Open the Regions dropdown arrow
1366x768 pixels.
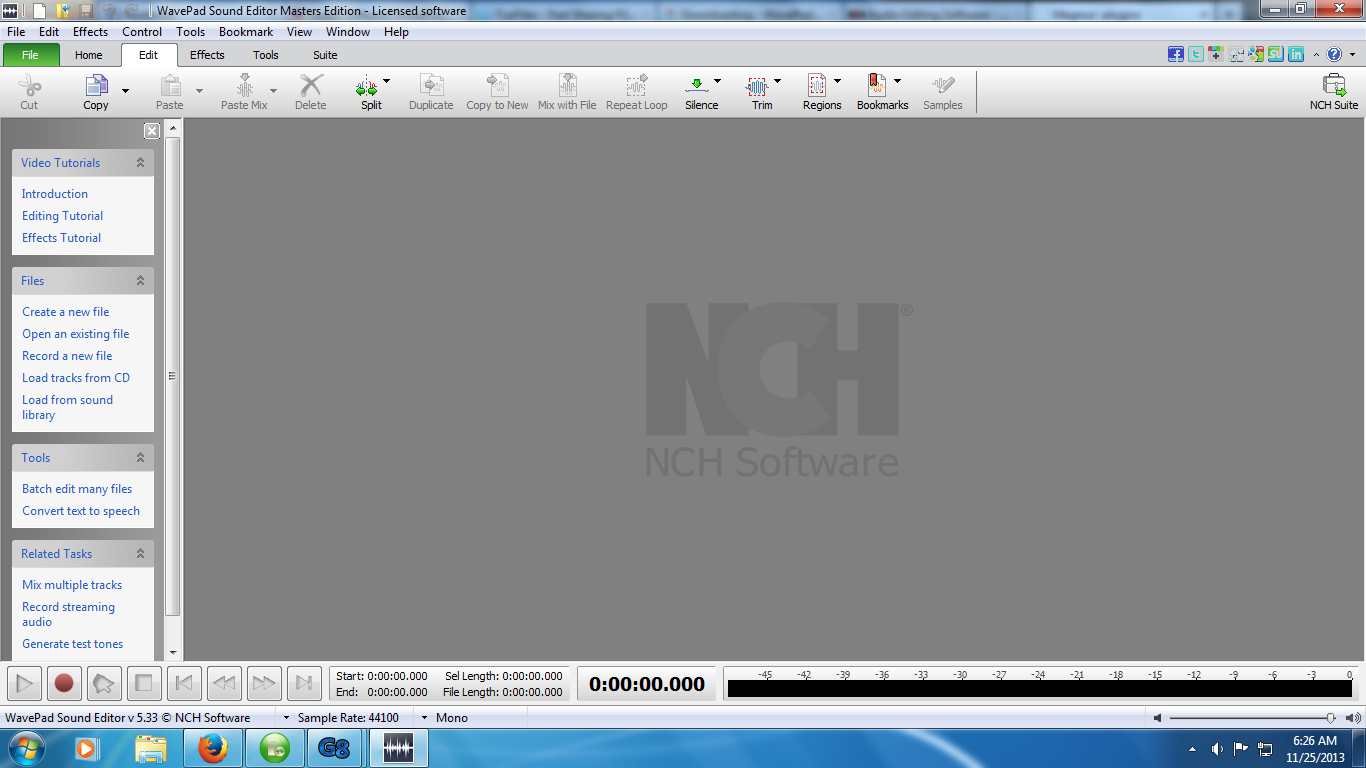pos(837,81)
